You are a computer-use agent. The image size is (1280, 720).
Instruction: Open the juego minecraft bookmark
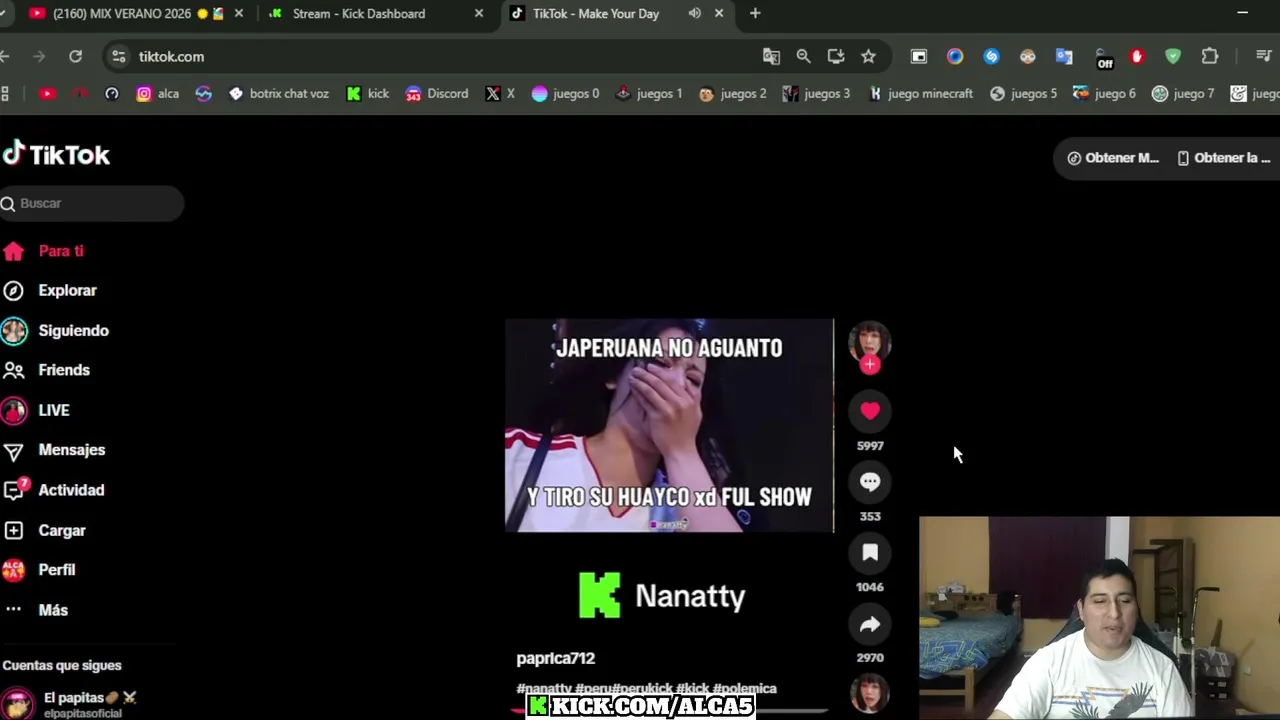point(920,93)
